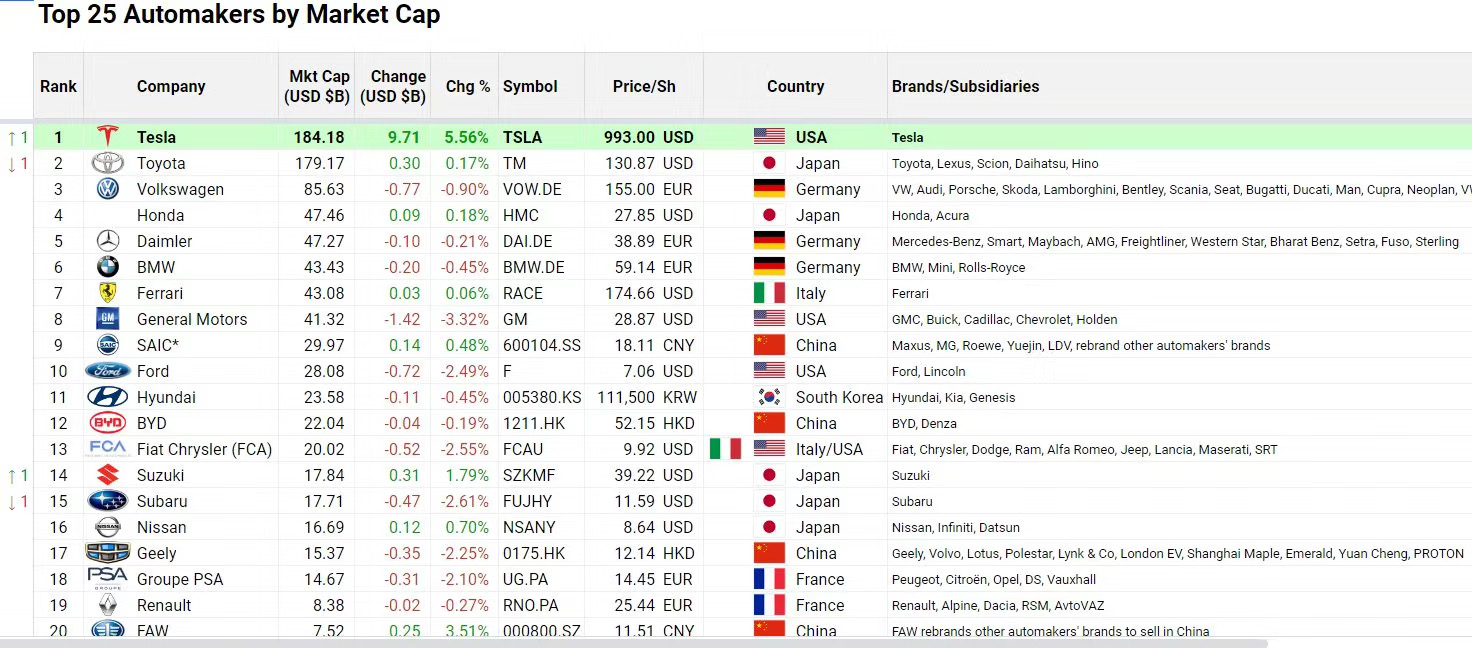Screen dimensions: 1472x648
Task: Click the Subaru logo icon
Action: [x=107, y=501]
